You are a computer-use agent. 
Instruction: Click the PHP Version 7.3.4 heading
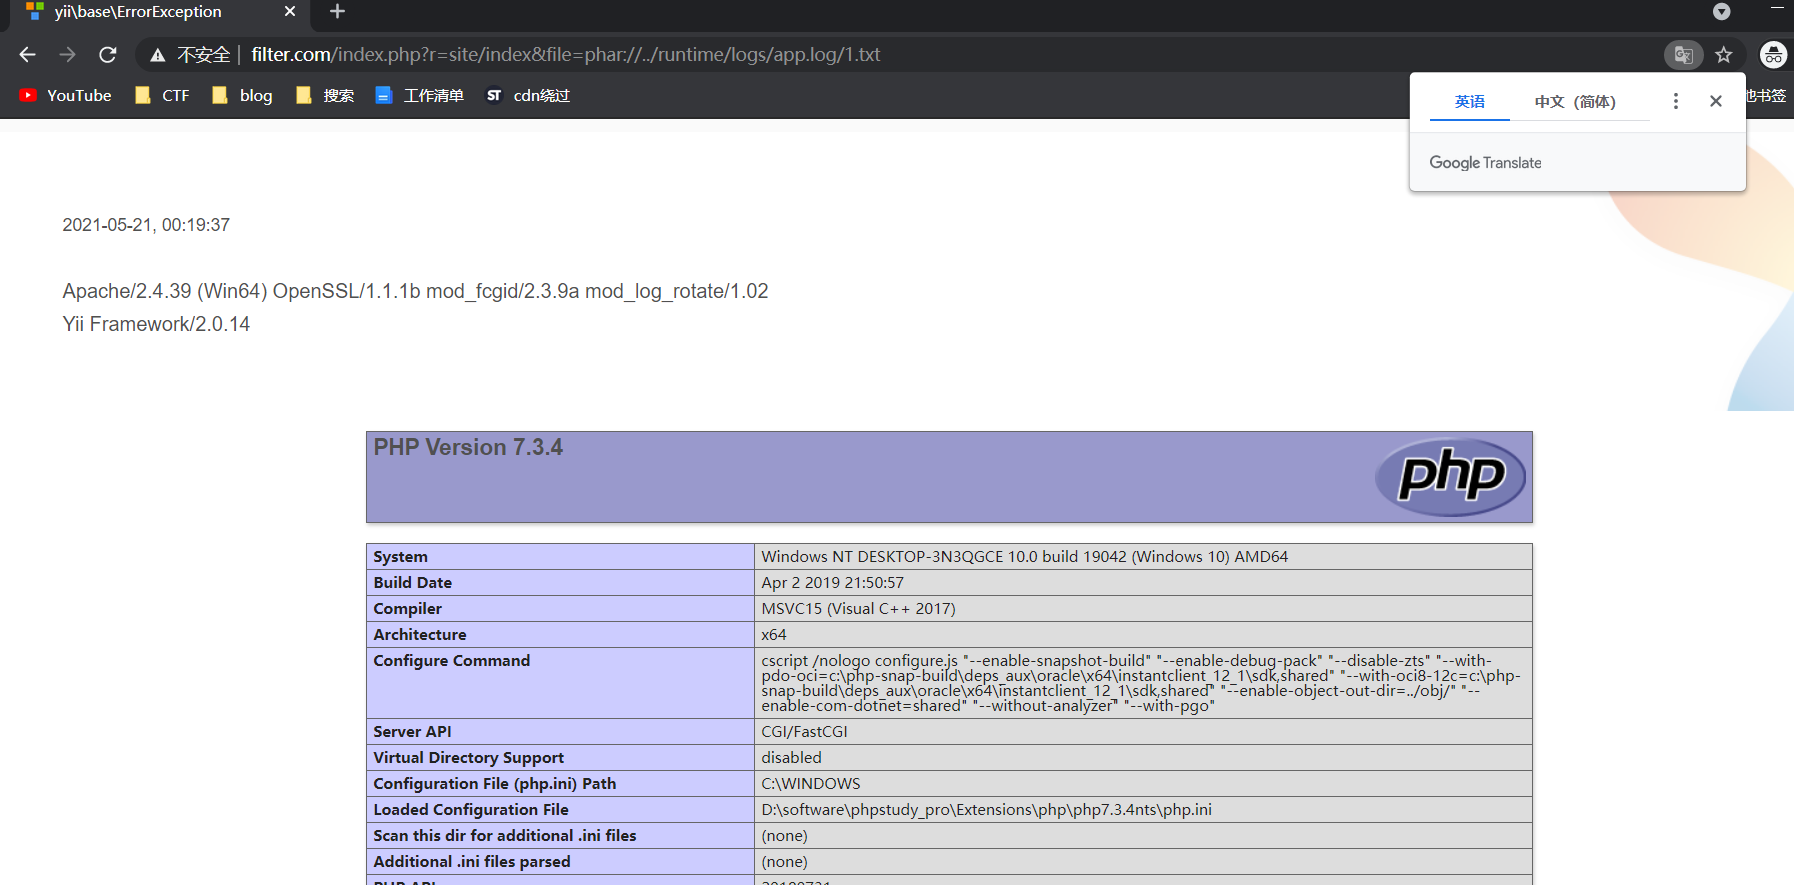468,447
